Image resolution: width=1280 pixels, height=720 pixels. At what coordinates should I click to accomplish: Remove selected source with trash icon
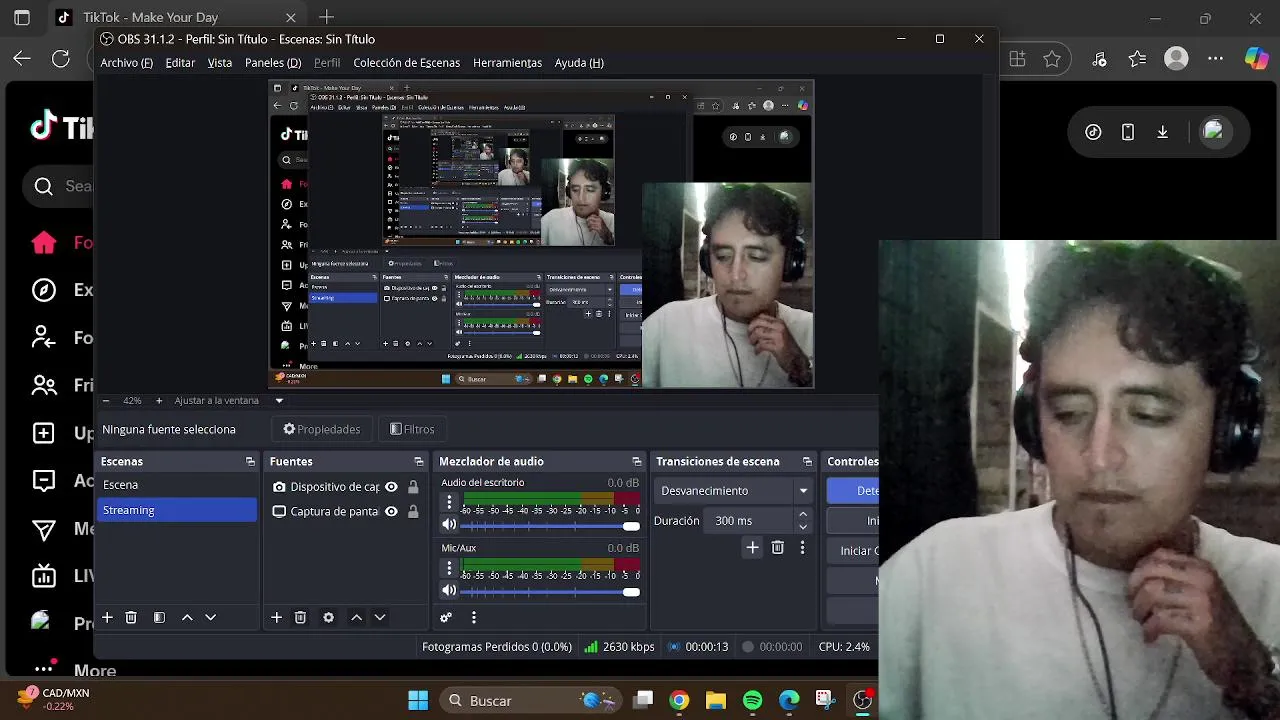pyautogui.click(x=300, y=618)
